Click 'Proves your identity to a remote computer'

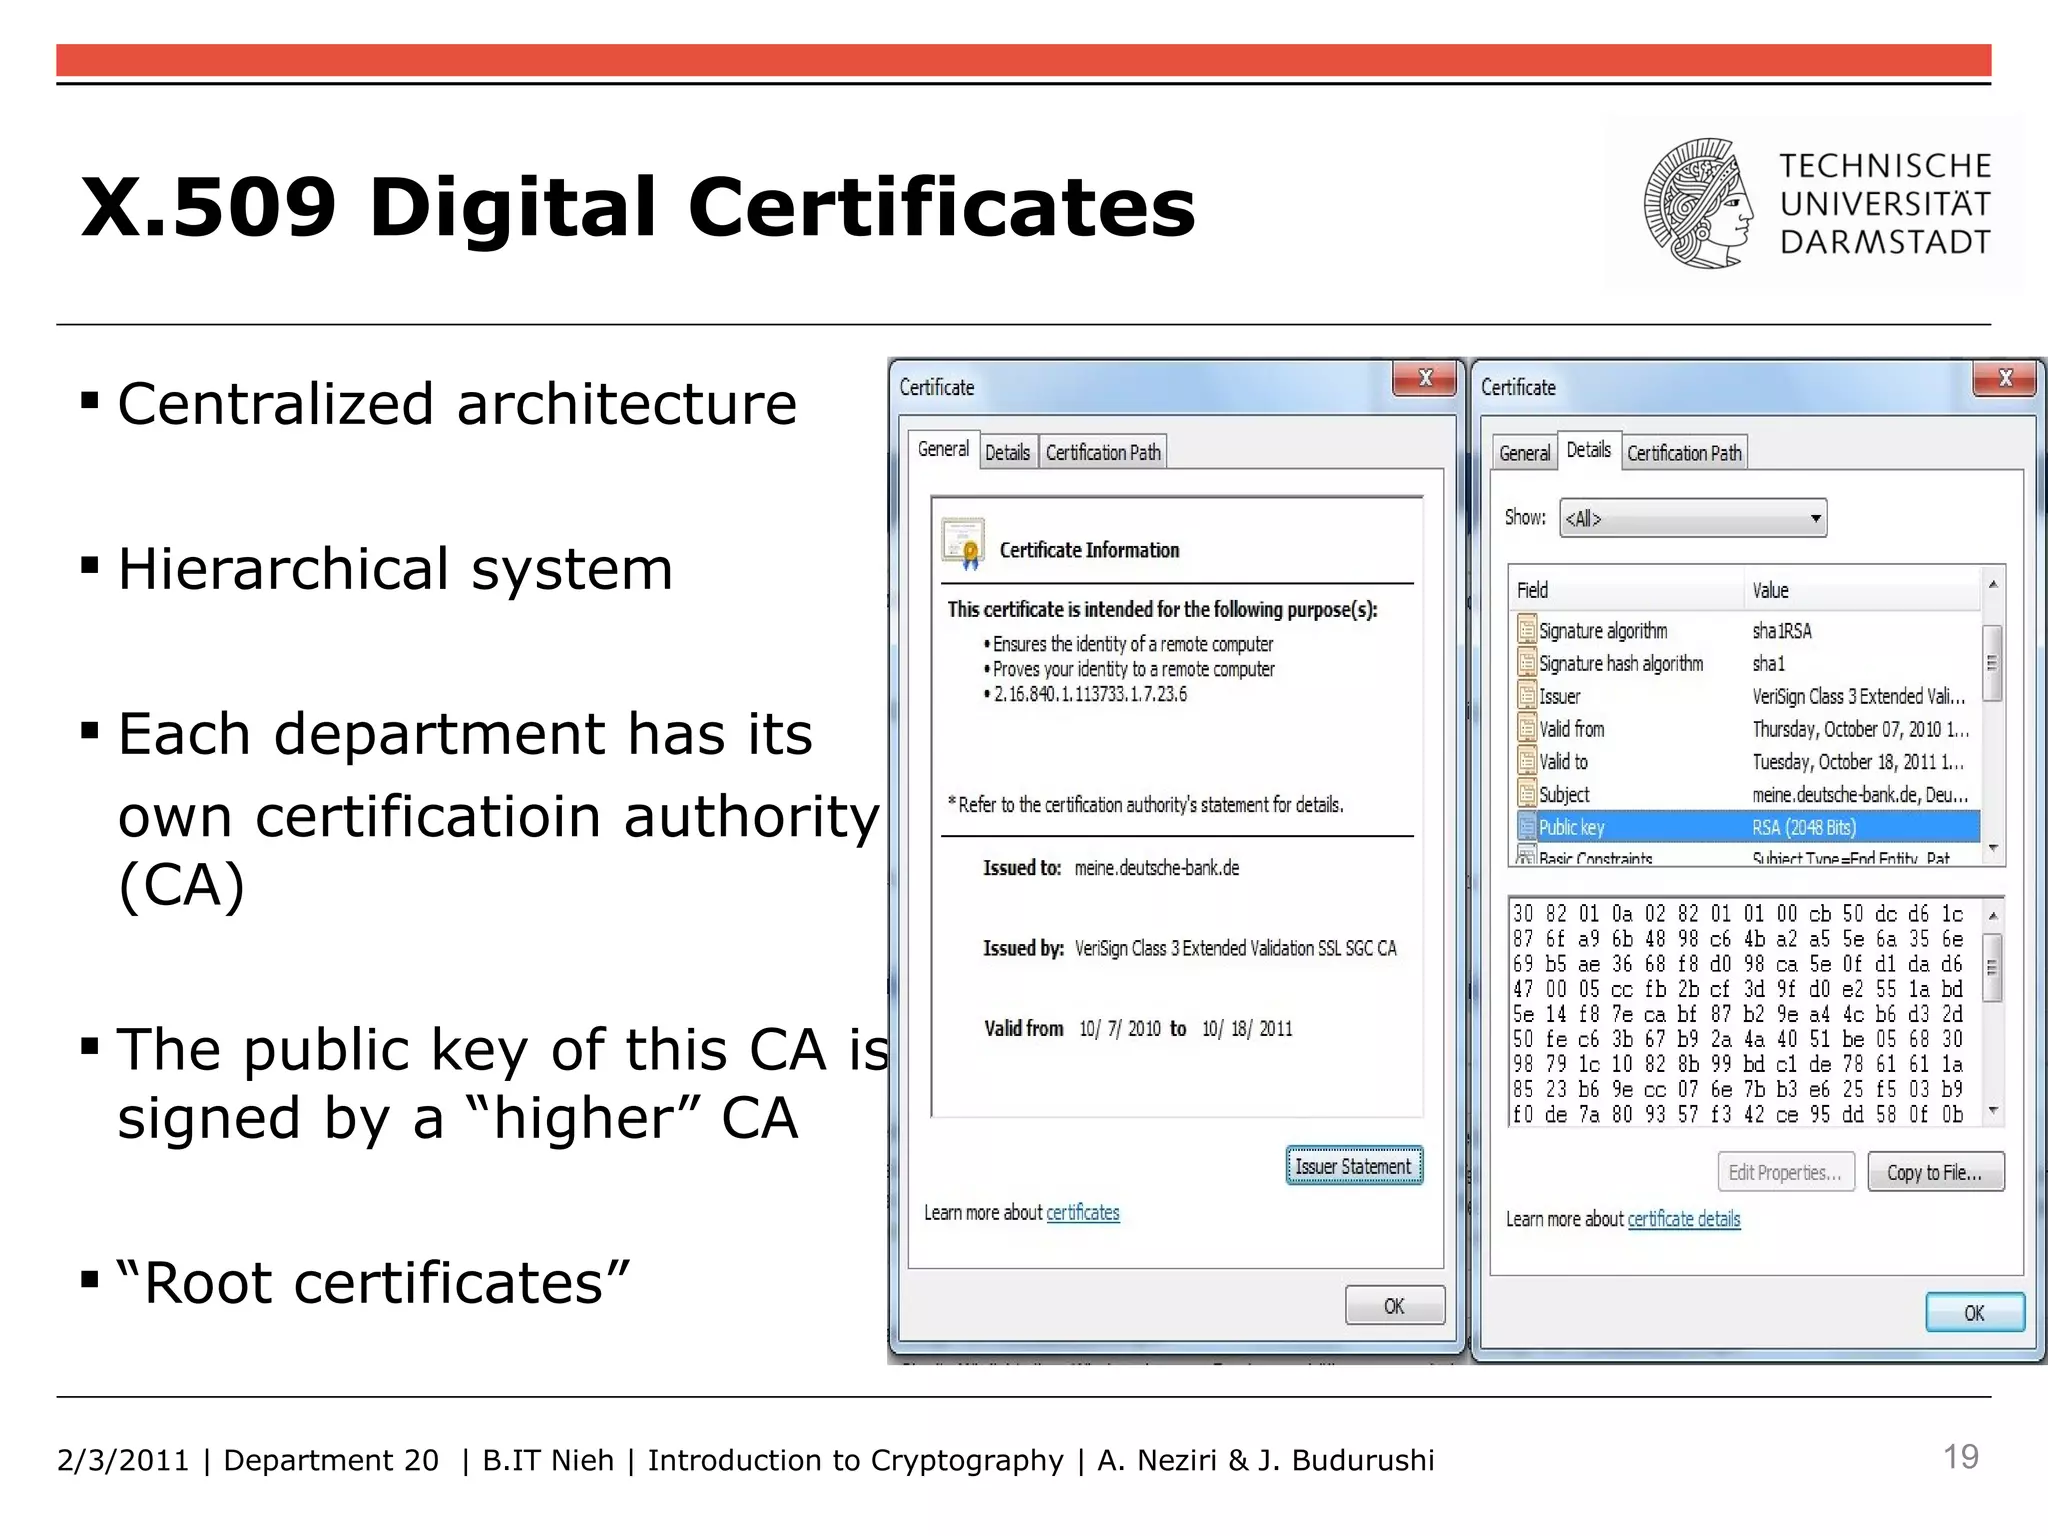[x=1134, y=669]
